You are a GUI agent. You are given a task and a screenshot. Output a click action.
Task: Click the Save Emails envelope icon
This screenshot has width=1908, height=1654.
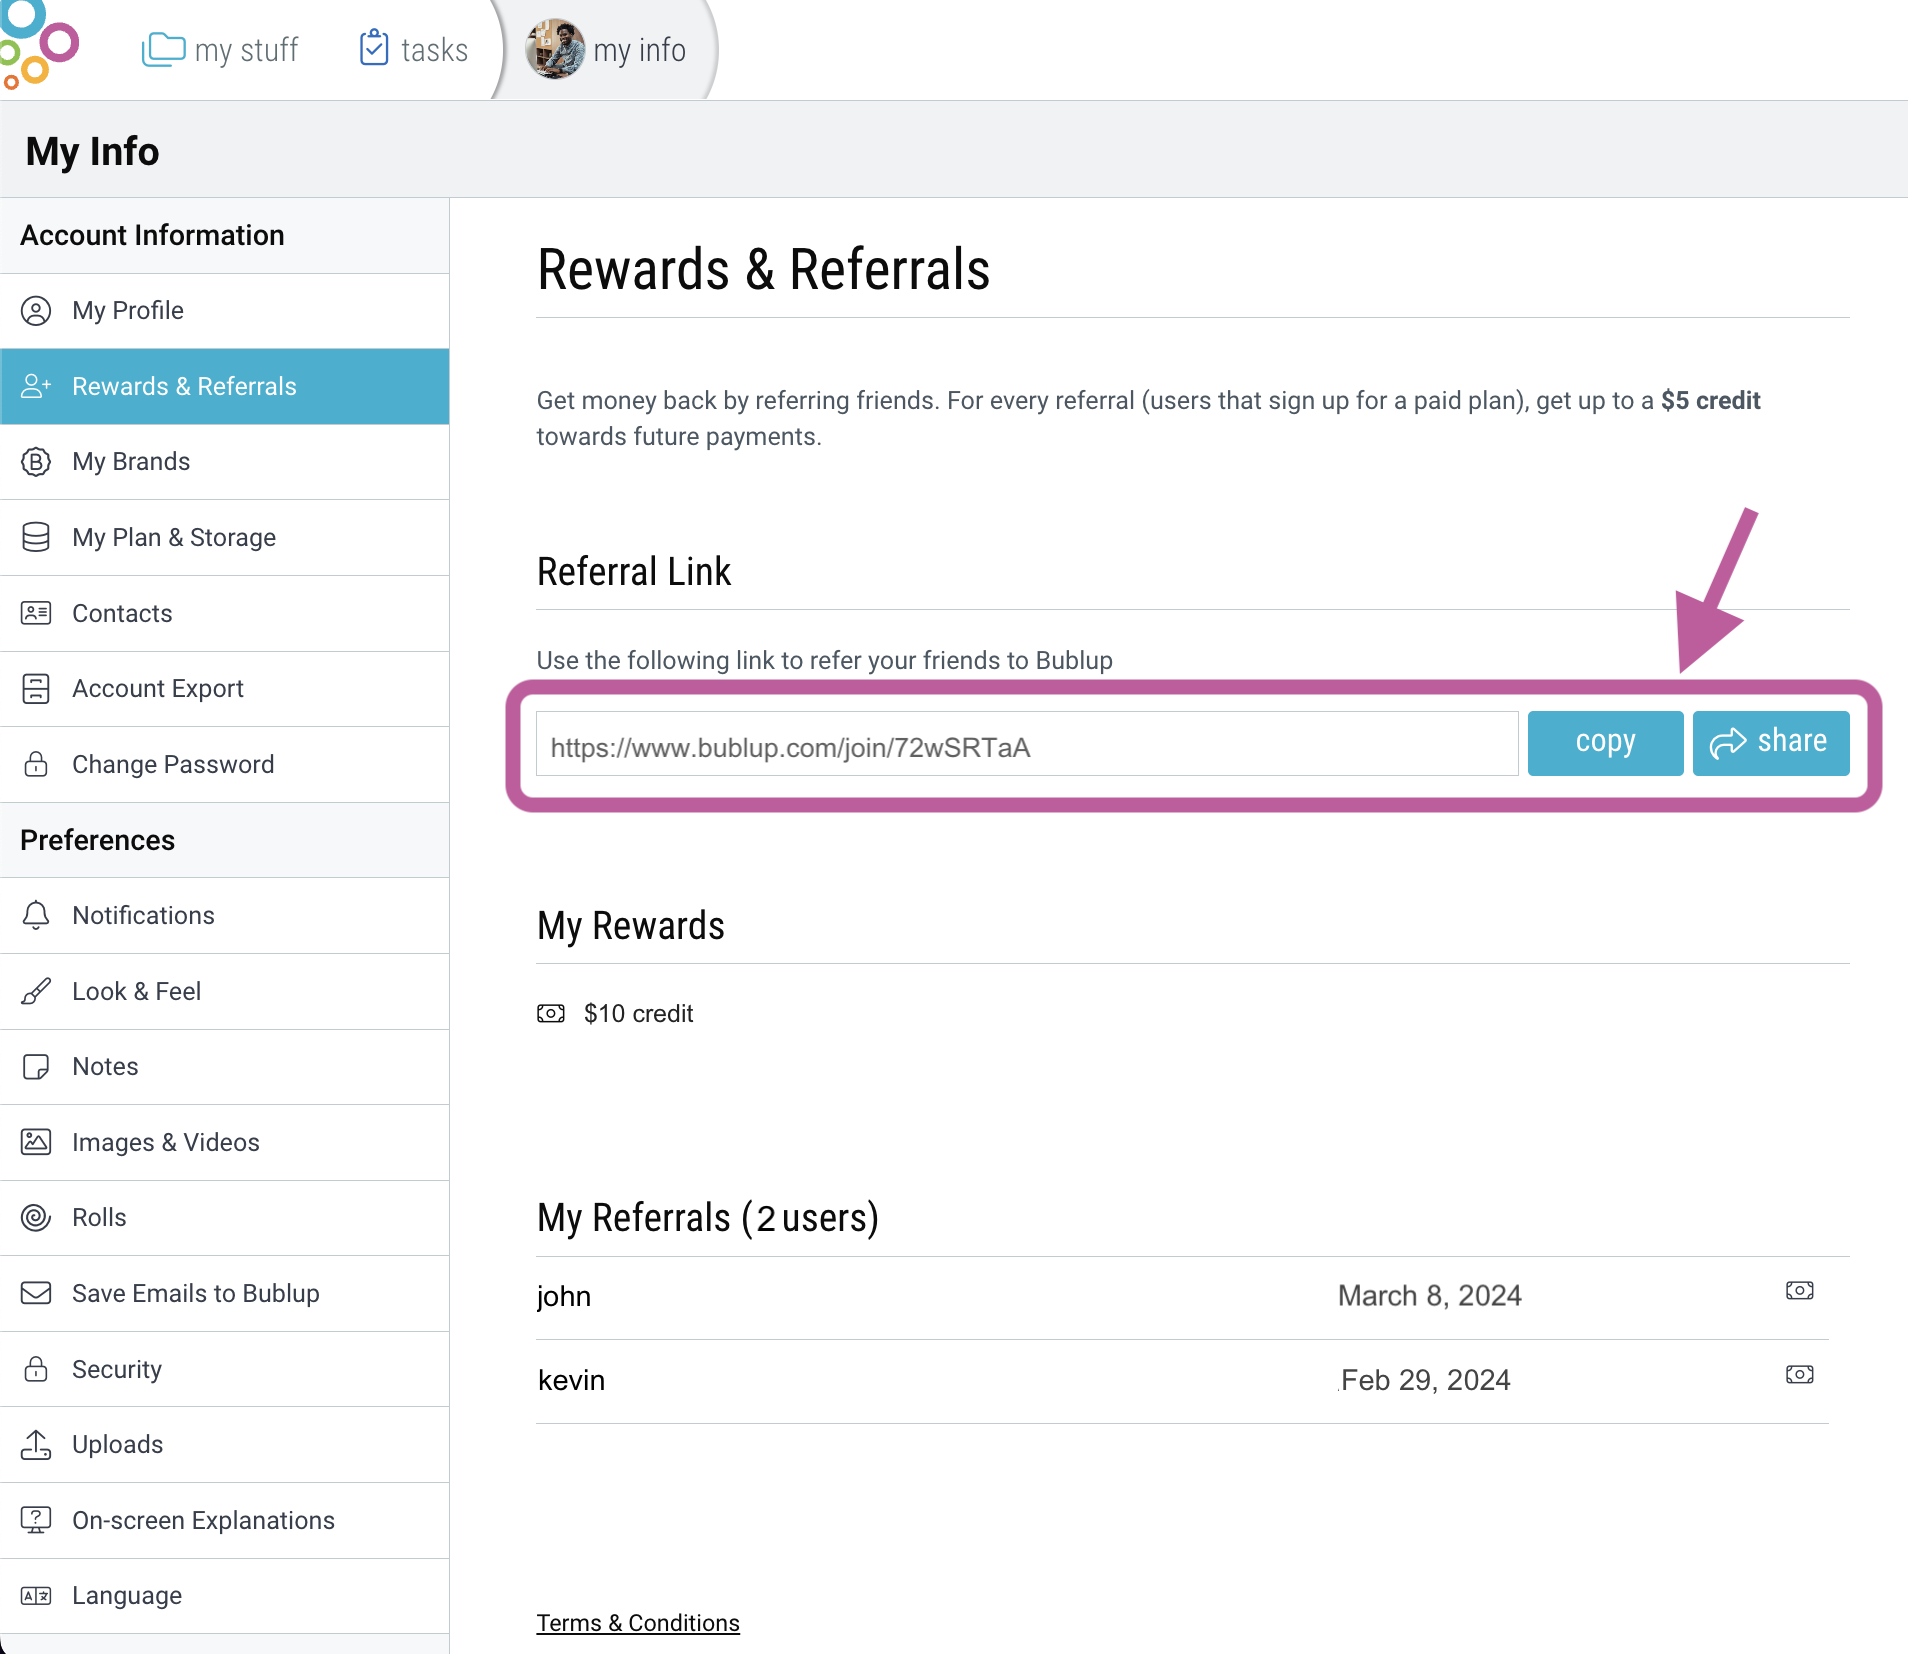pos(36,1293)
